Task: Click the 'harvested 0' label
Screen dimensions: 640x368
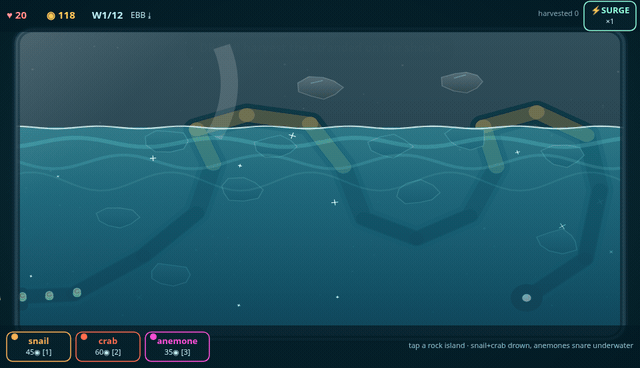Action: (x=558, y=13)
